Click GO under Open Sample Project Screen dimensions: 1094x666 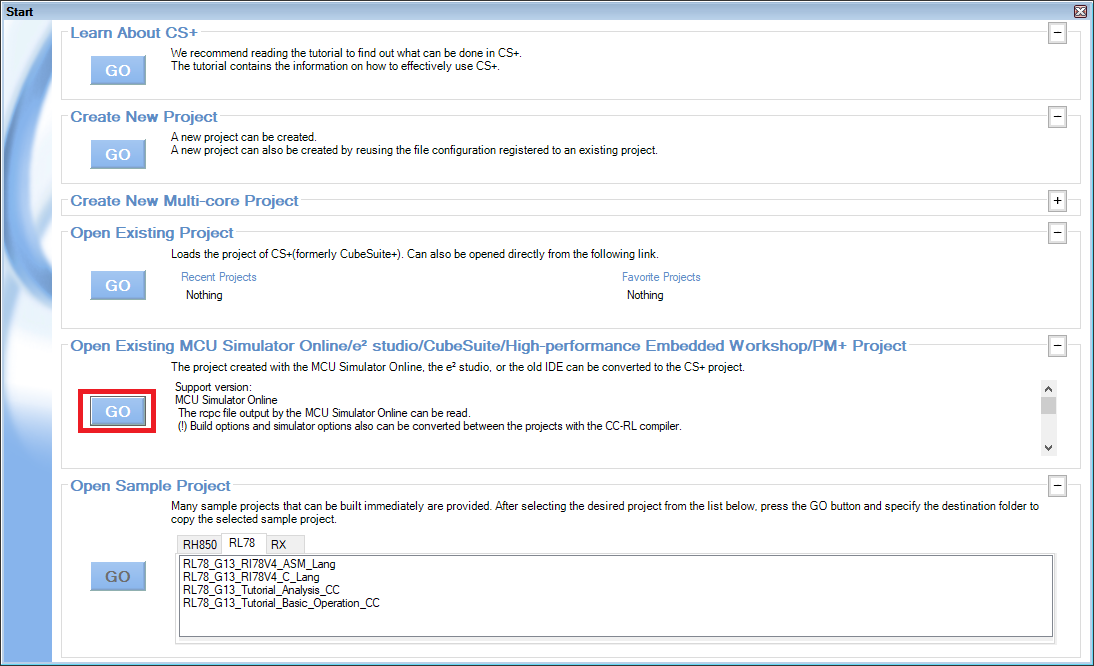(117, 576)
